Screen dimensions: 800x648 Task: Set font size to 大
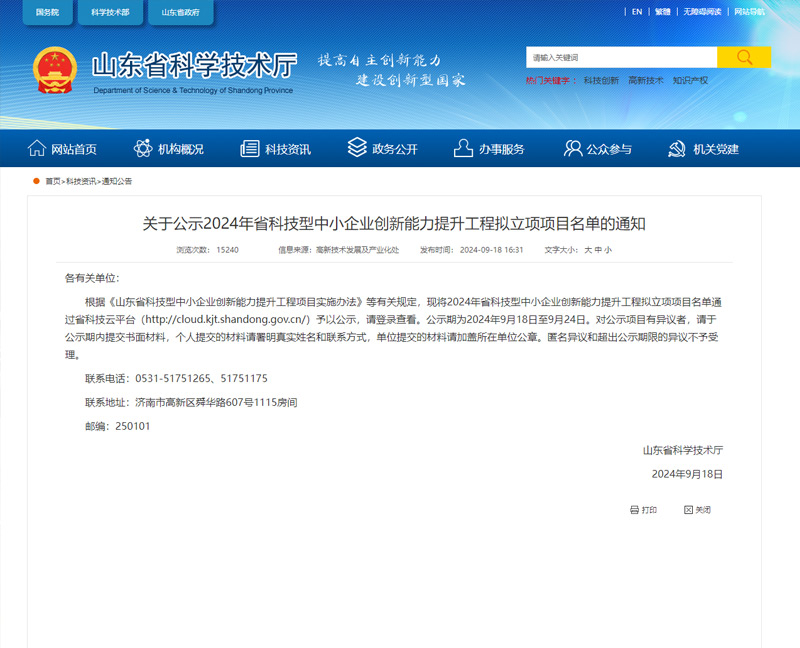(x=588, y=250)
